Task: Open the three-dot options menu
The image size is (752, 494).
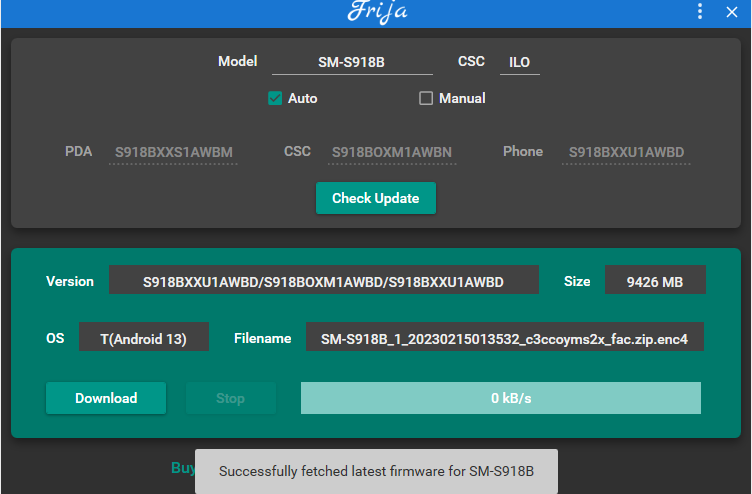Action: pyautogui.click(x=700, y=12)
